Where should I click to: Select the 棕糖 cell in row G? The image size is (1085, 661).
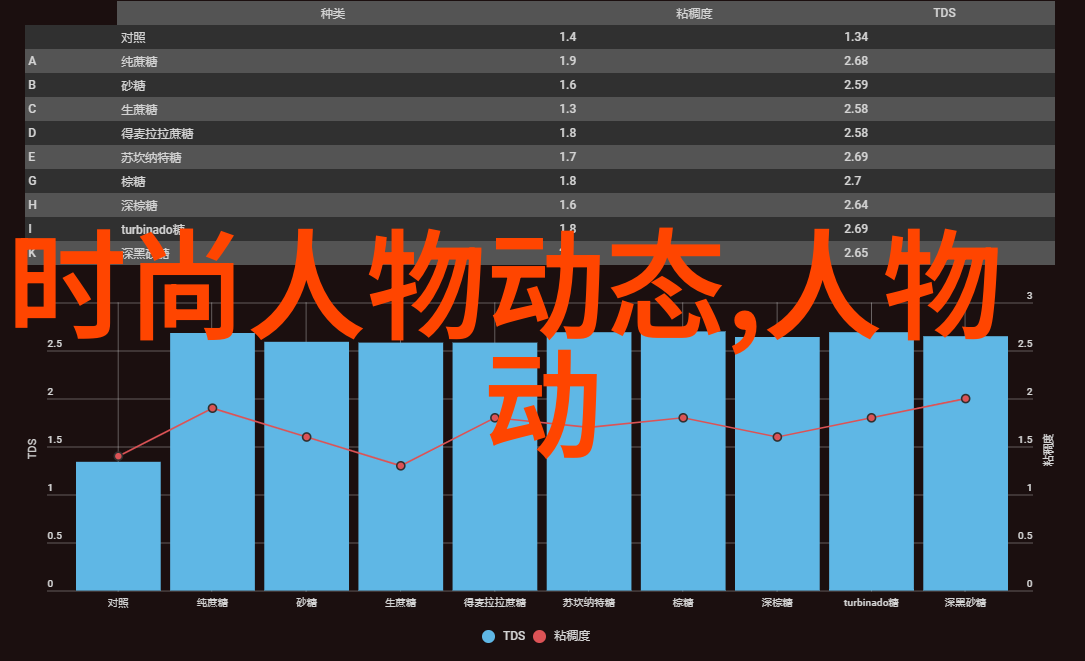(133, 181)
